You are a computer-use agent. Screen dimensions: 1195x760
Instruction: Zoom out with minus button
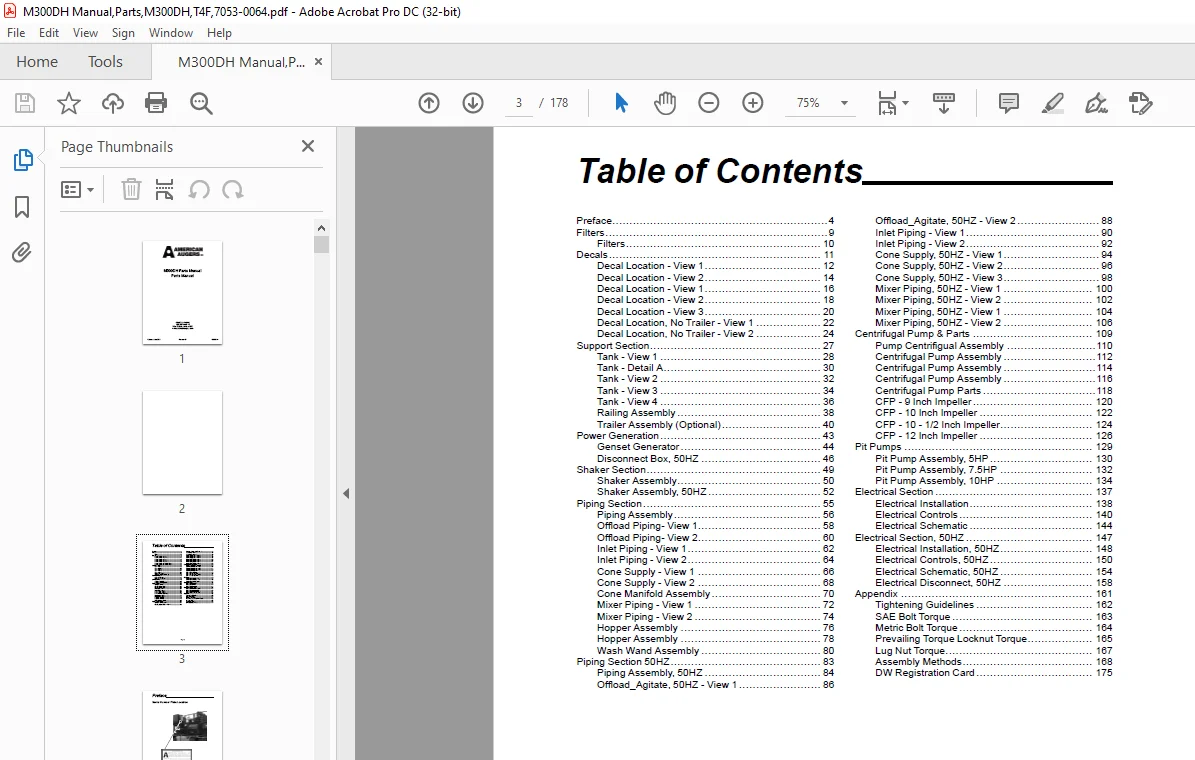709,103
